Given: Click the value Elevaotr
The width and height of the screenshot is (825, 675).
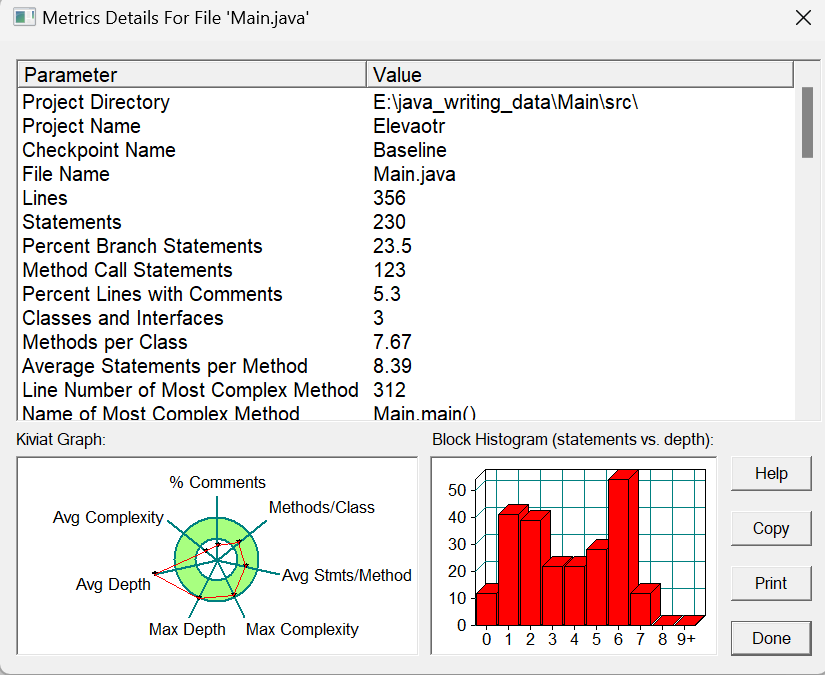Looking at the screenshot, I should click(409, 126).
